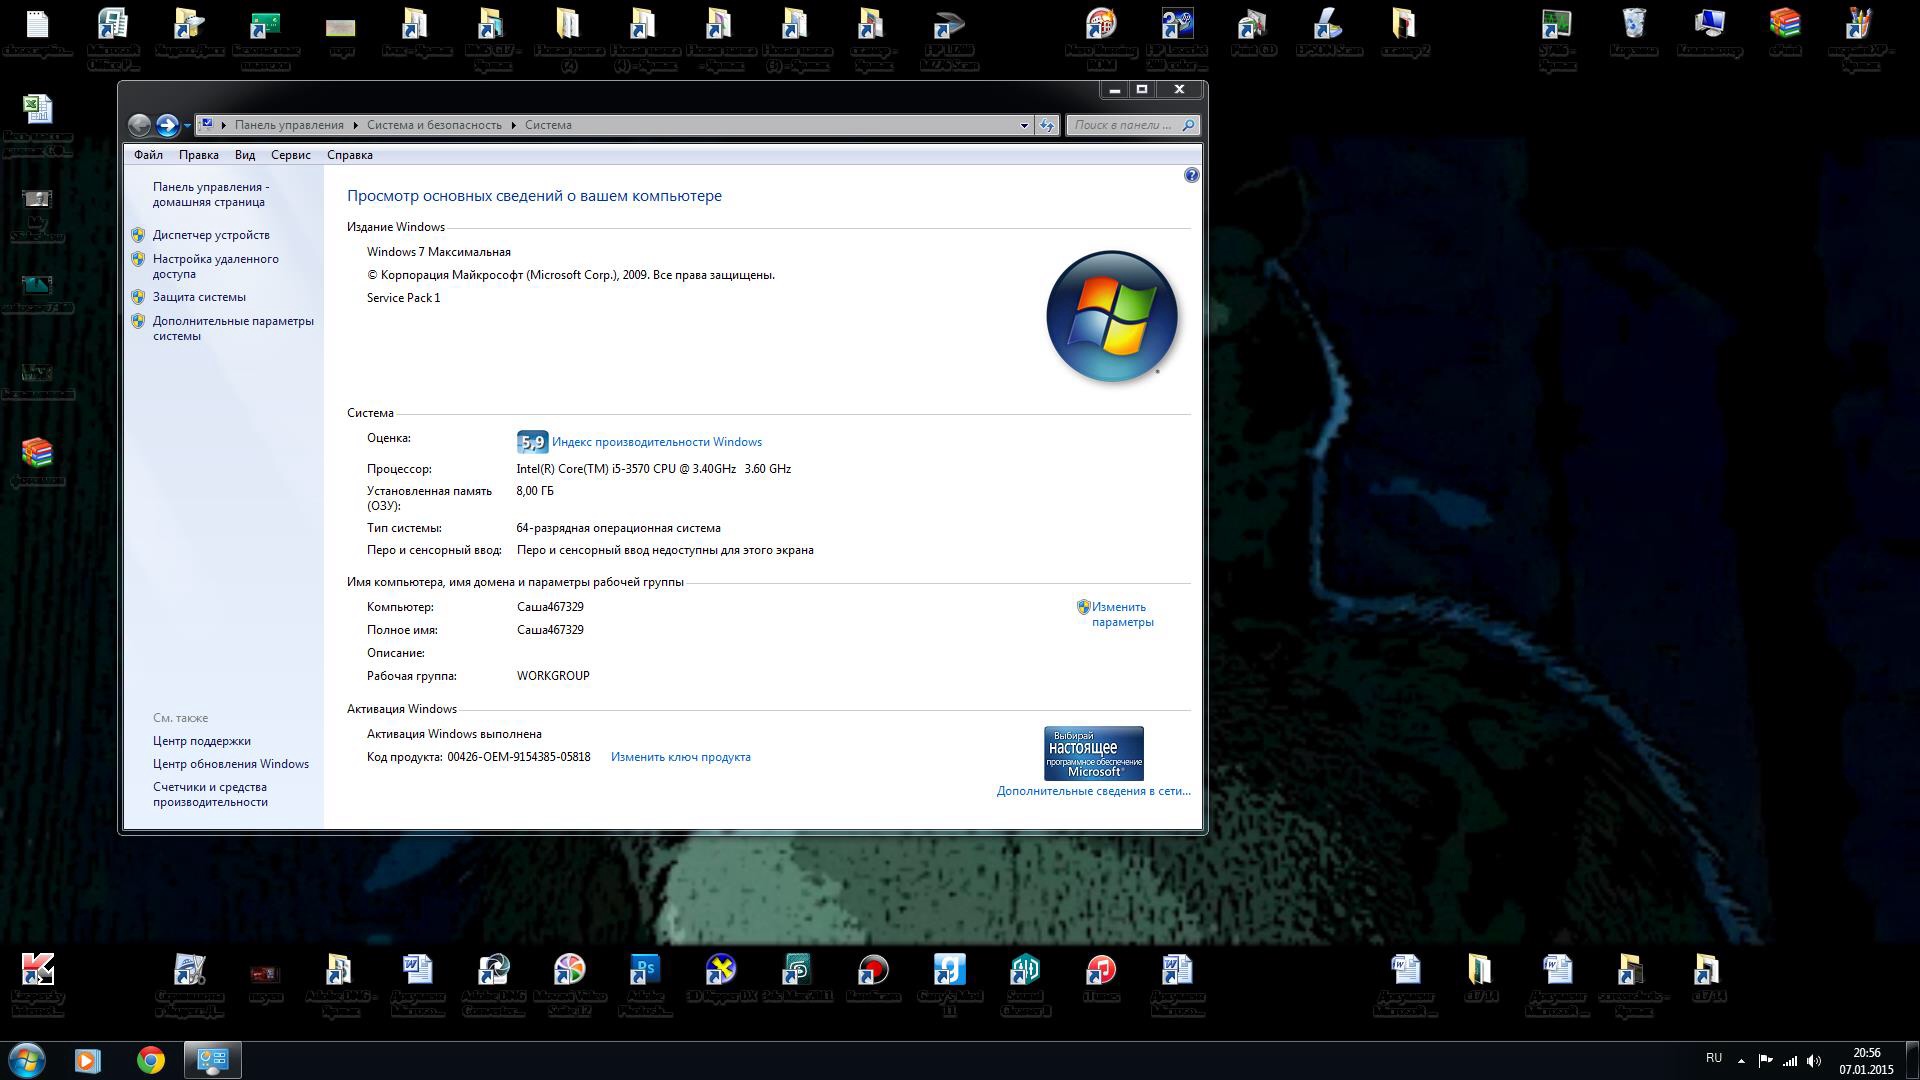1920x1080 pixels.
Task: Open the Action Center flag icon
Action: click(1766, 1060)
